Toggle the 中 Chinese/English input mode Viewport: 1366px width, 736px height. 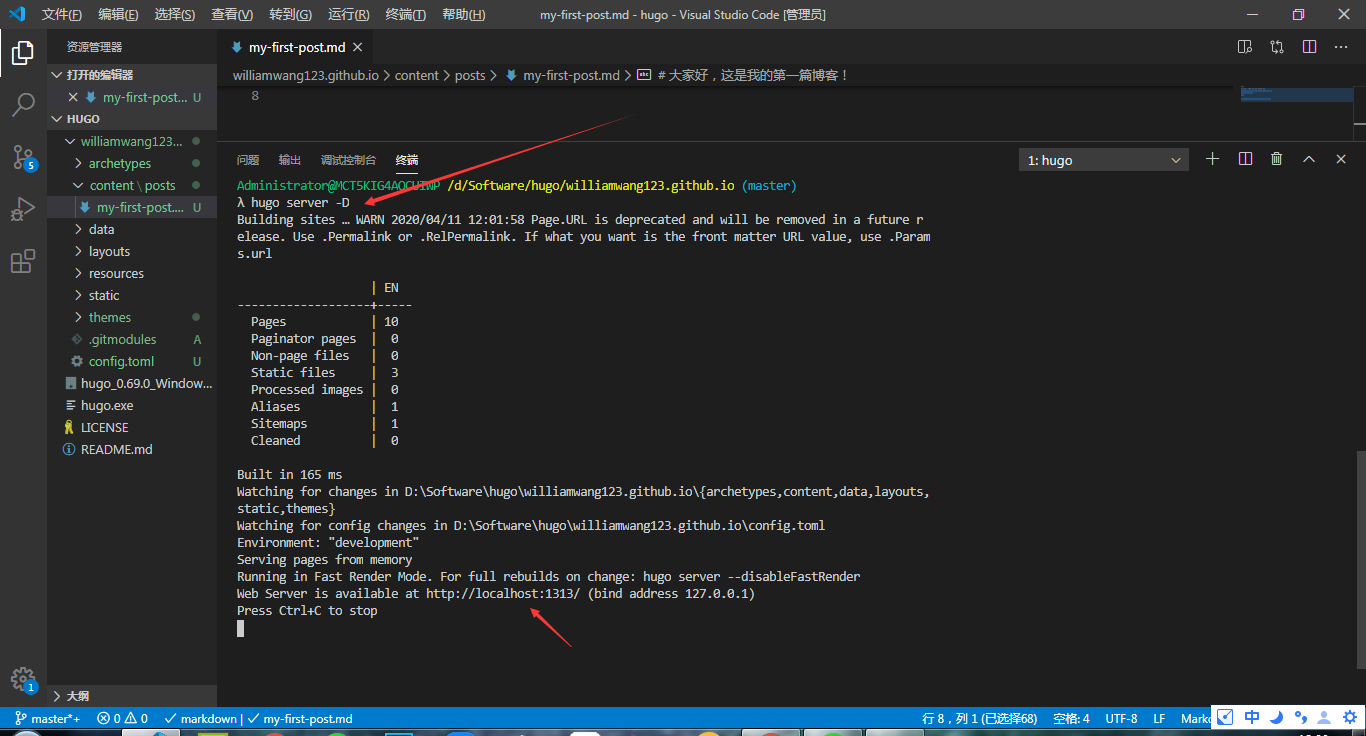click(1252, 717)
